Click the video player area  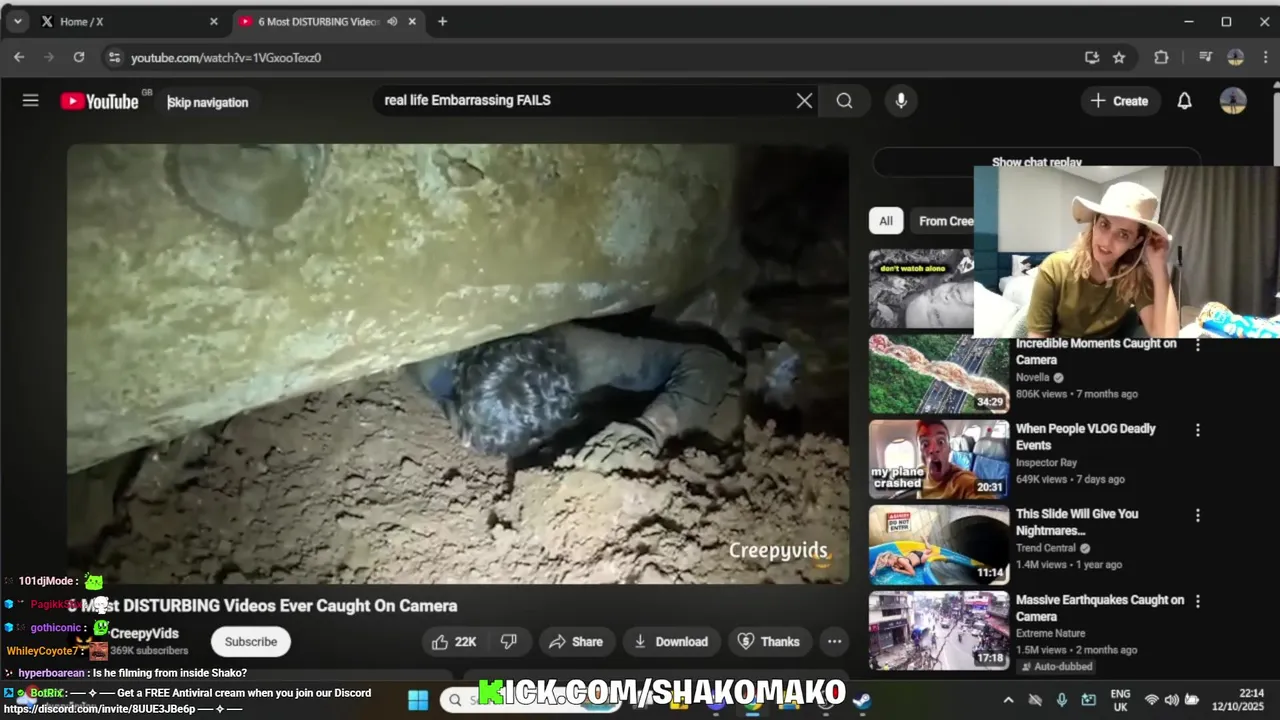coord(458,364)
